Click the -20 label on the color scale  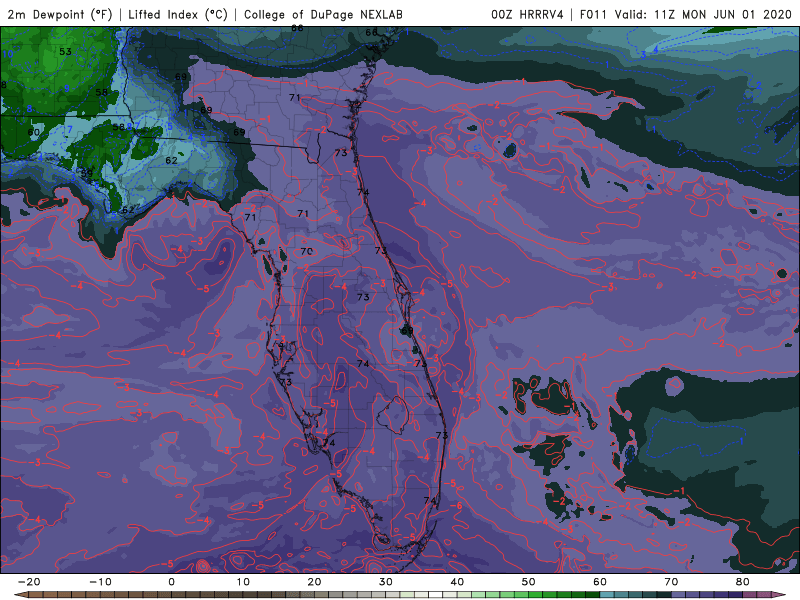29,582
